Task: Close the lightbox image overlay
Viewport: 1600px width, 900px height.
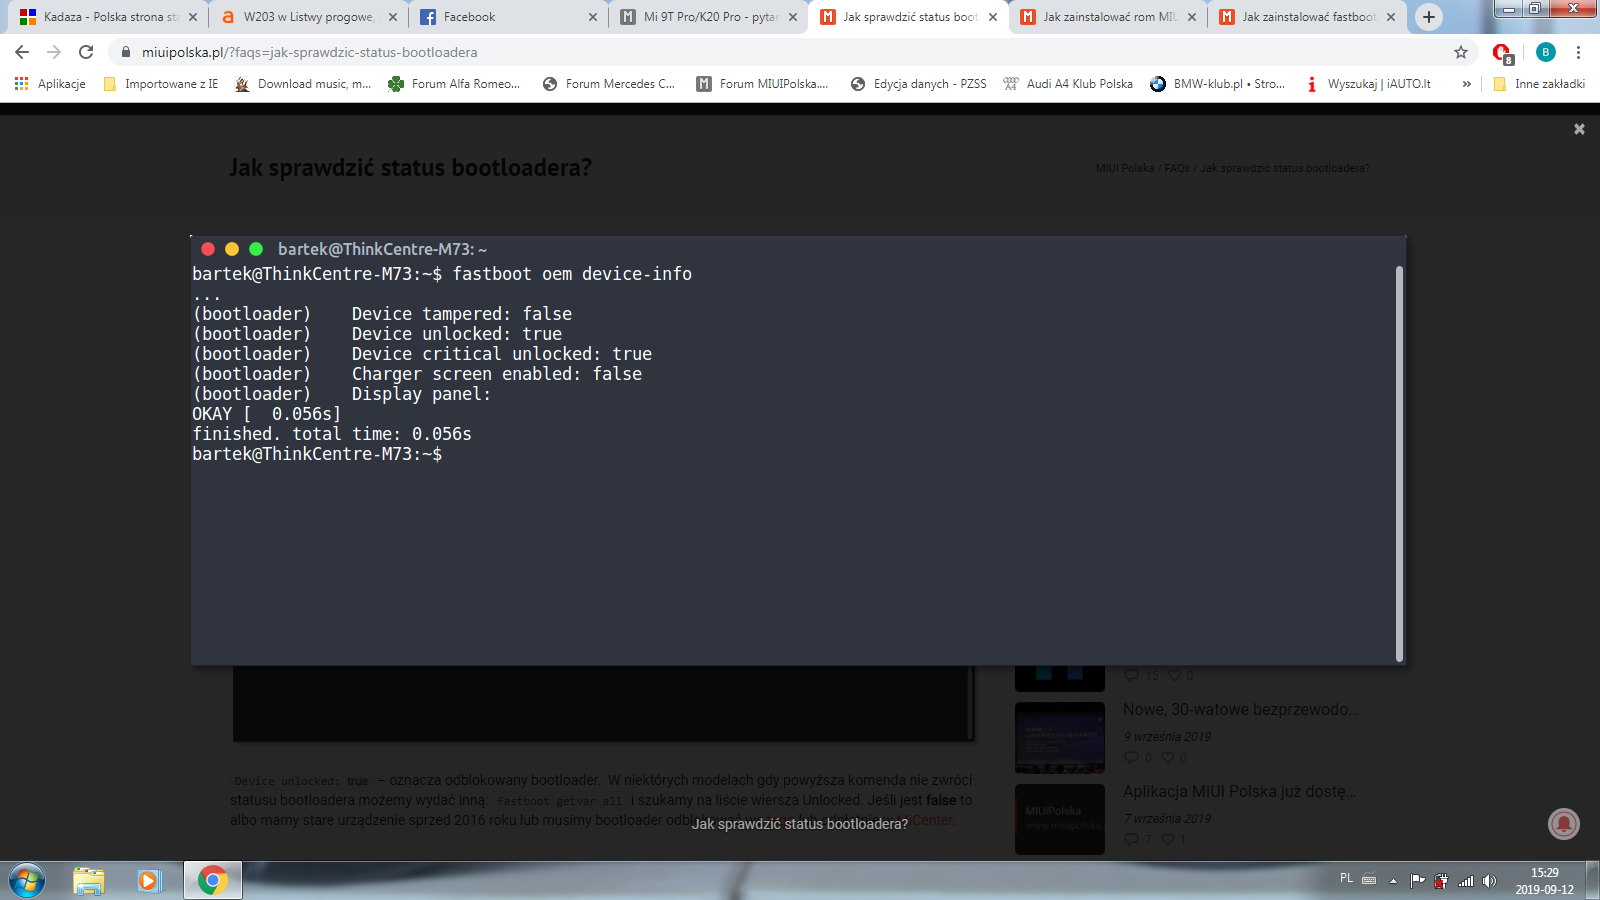Action: coord(1579,129)
